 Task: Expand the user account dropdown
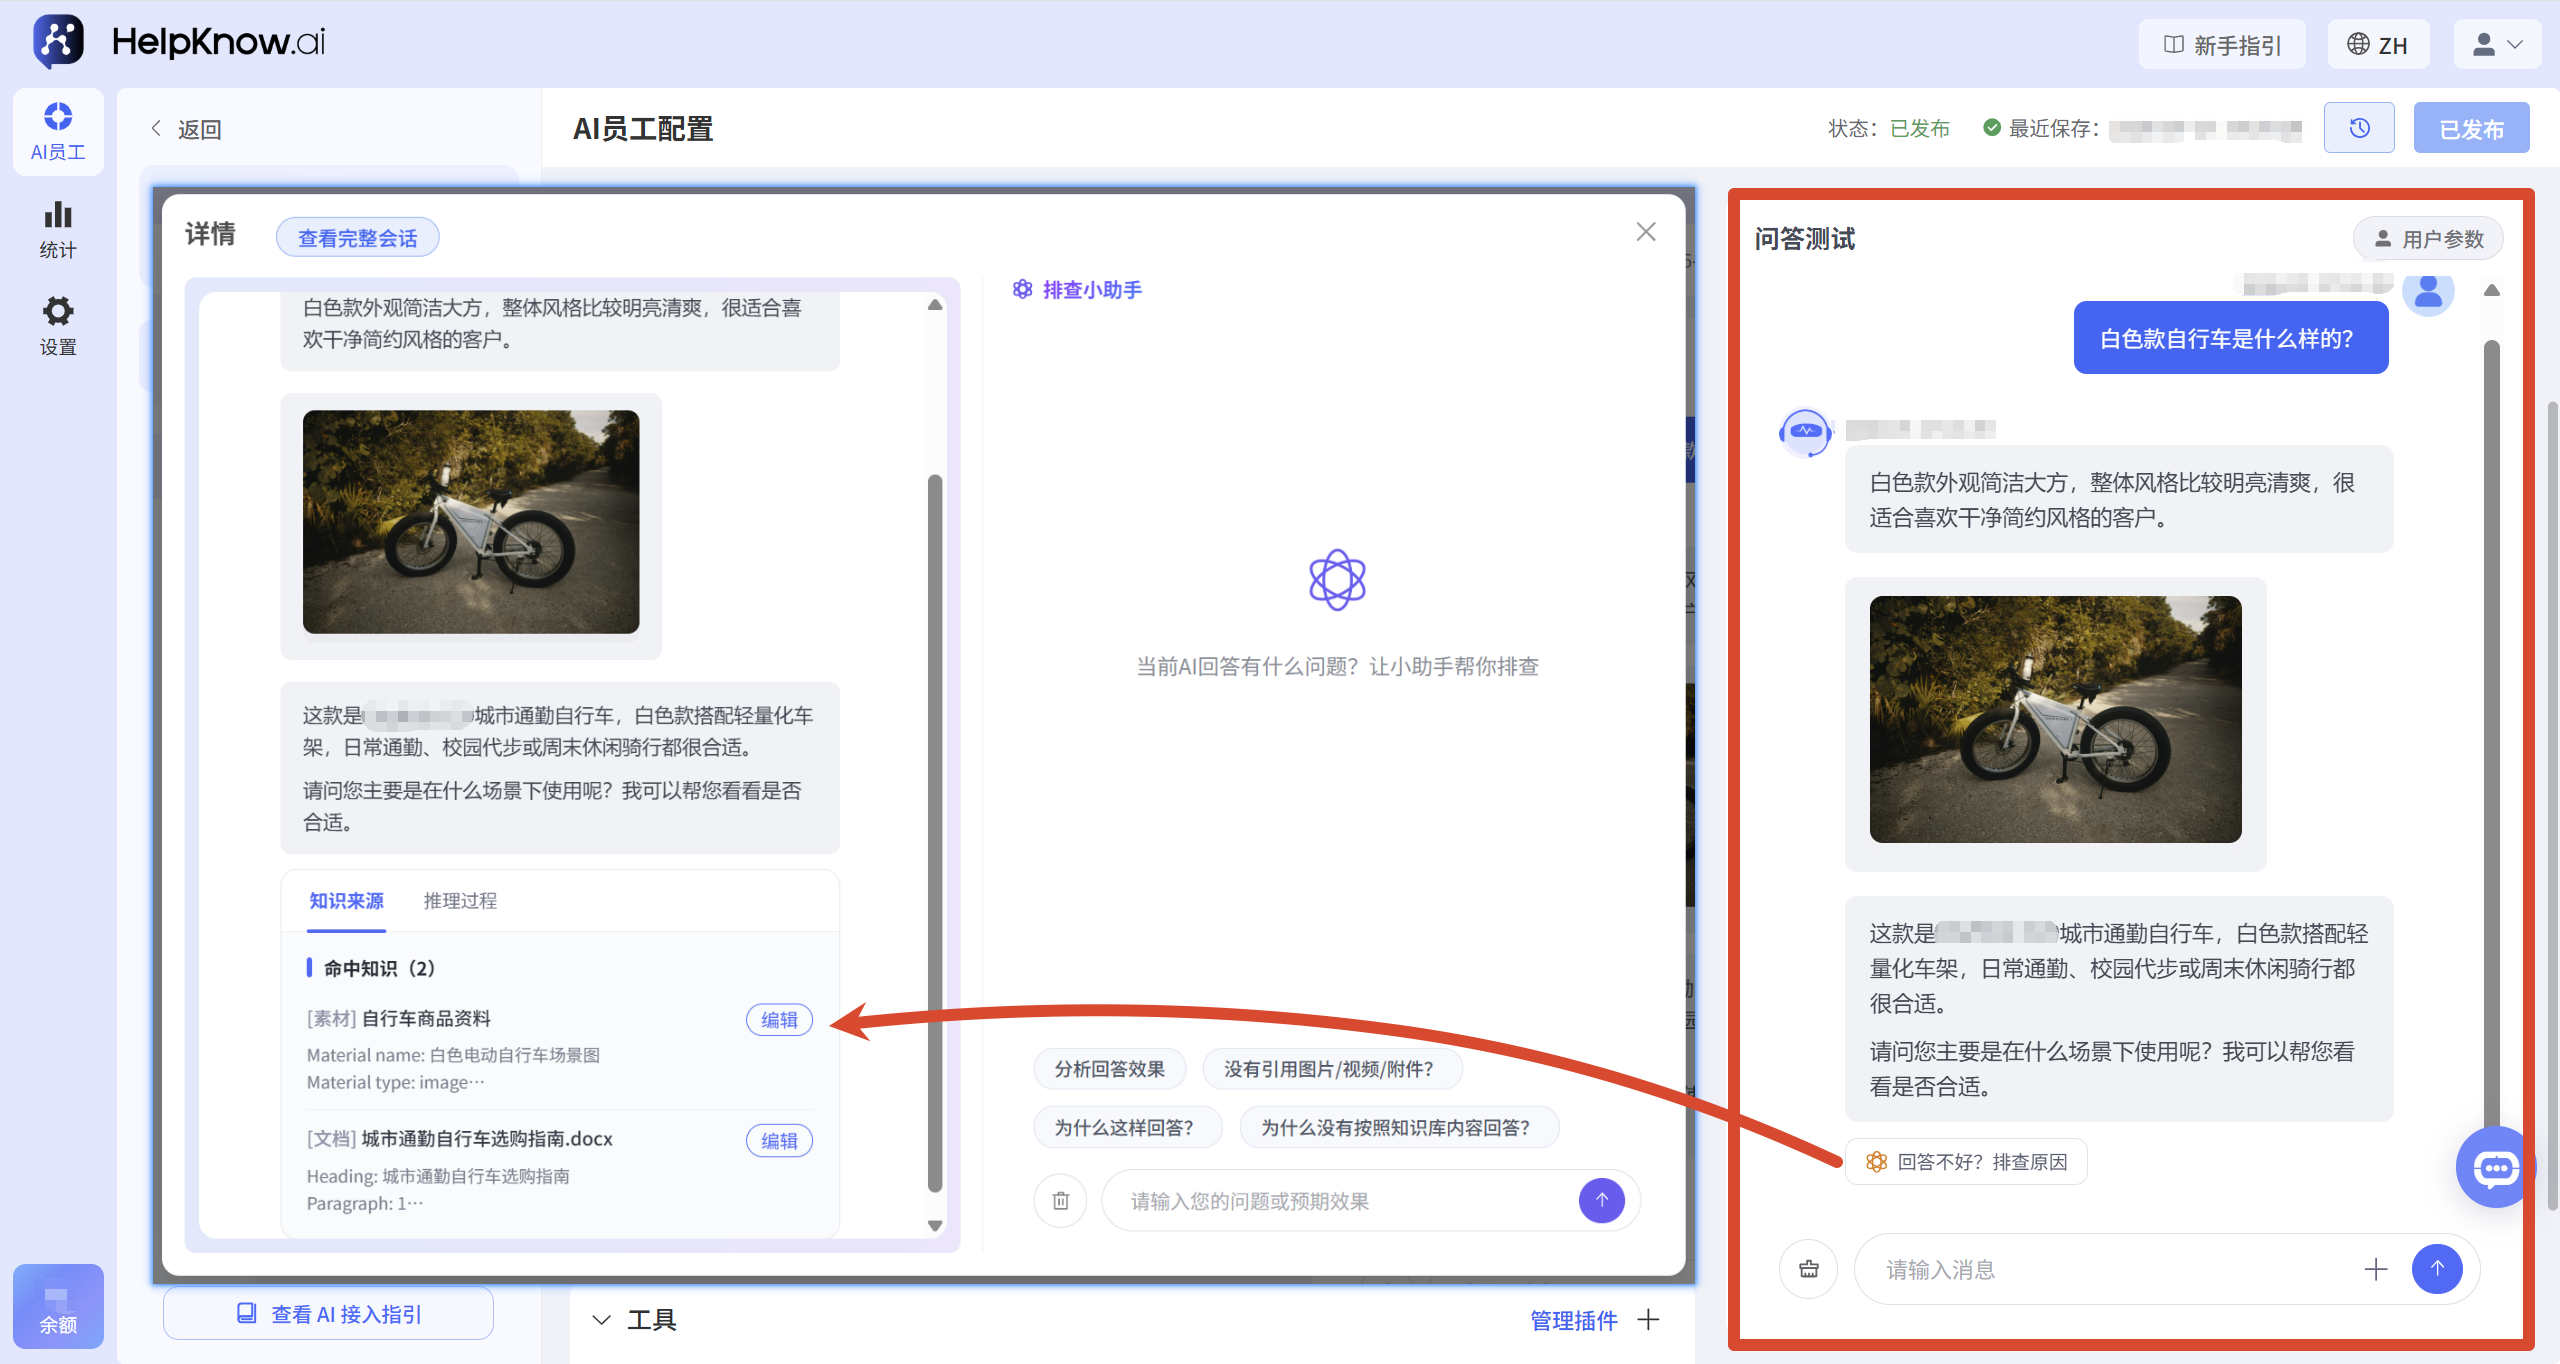tap(2497, 45)
